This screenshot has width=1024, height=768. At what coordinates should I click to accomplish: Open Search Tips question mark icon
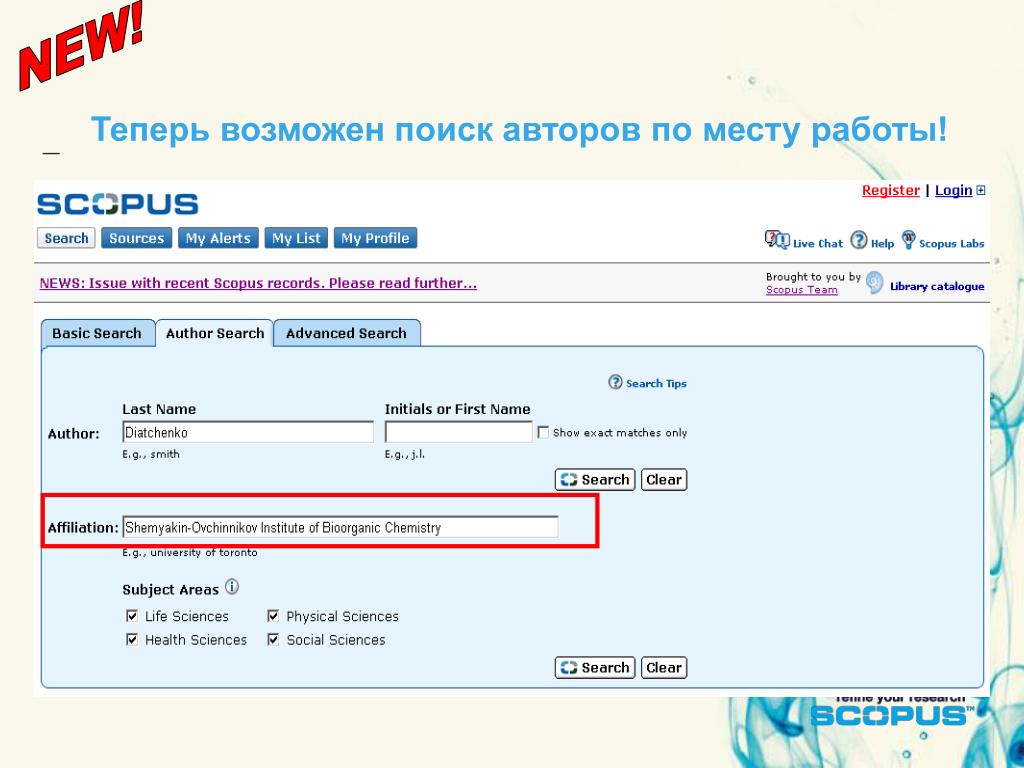[615, 382]
